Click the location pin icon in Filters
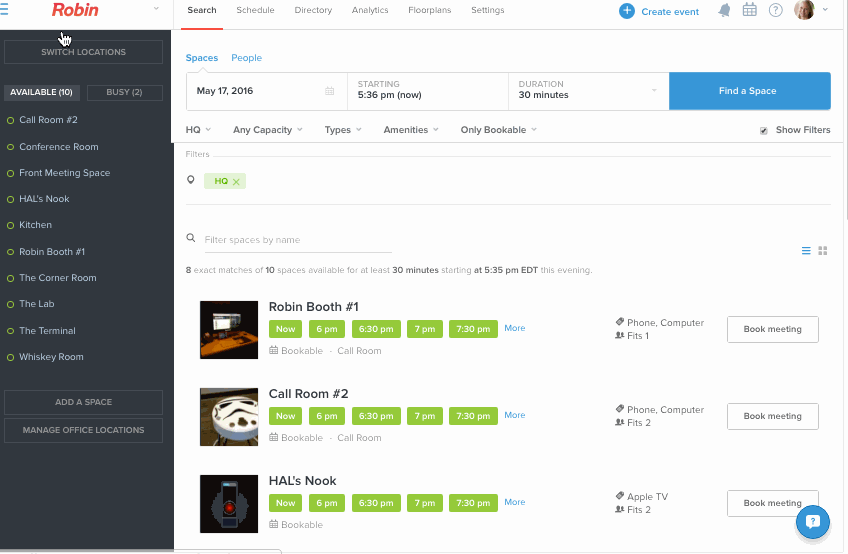The height and width of the screenshot is (554, 848). 190,180
